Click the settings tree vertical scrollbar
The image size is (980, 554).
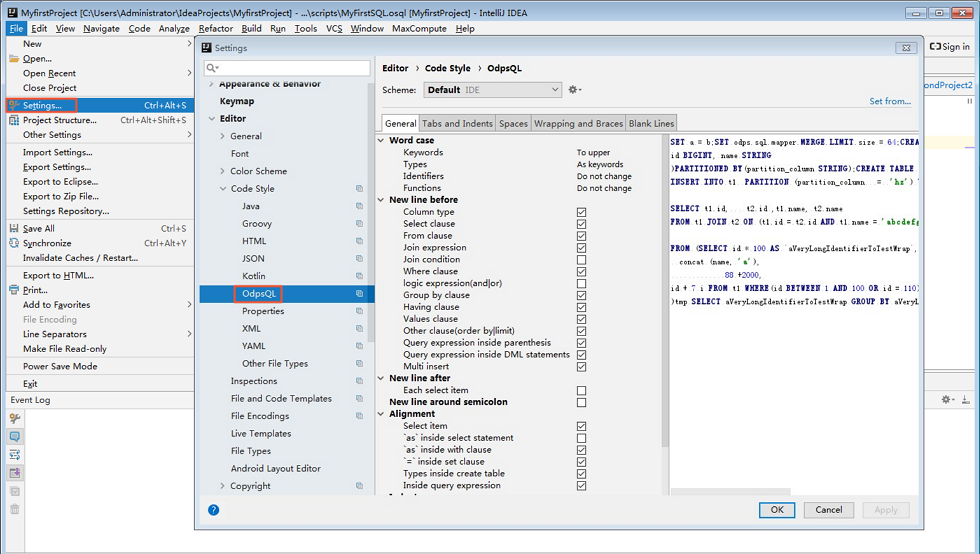(371, 213)
